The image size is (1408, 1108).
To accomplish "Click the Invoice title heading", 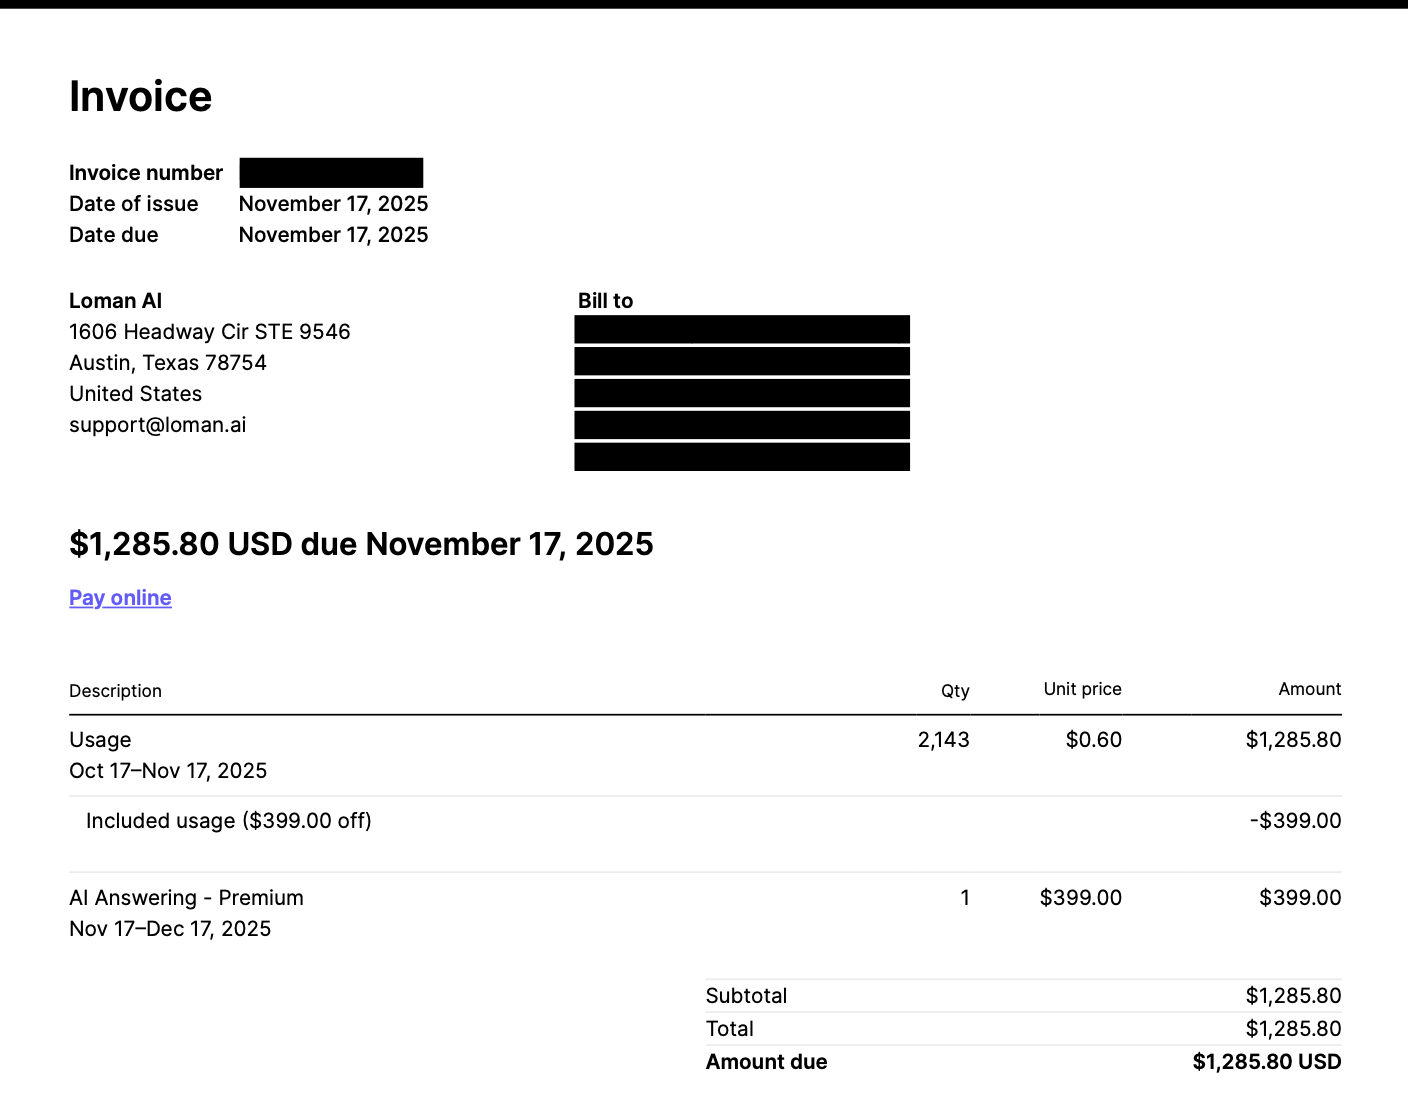I will [x=140, y=97].
